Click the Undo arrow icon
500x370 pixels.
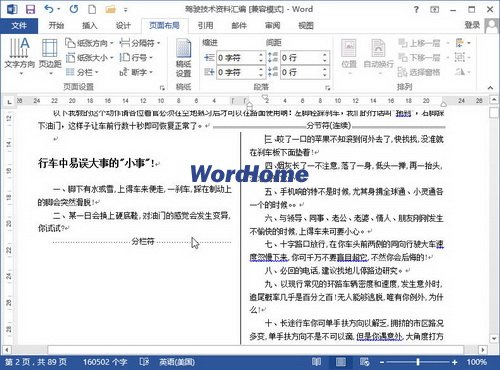[x=49, y=9]
